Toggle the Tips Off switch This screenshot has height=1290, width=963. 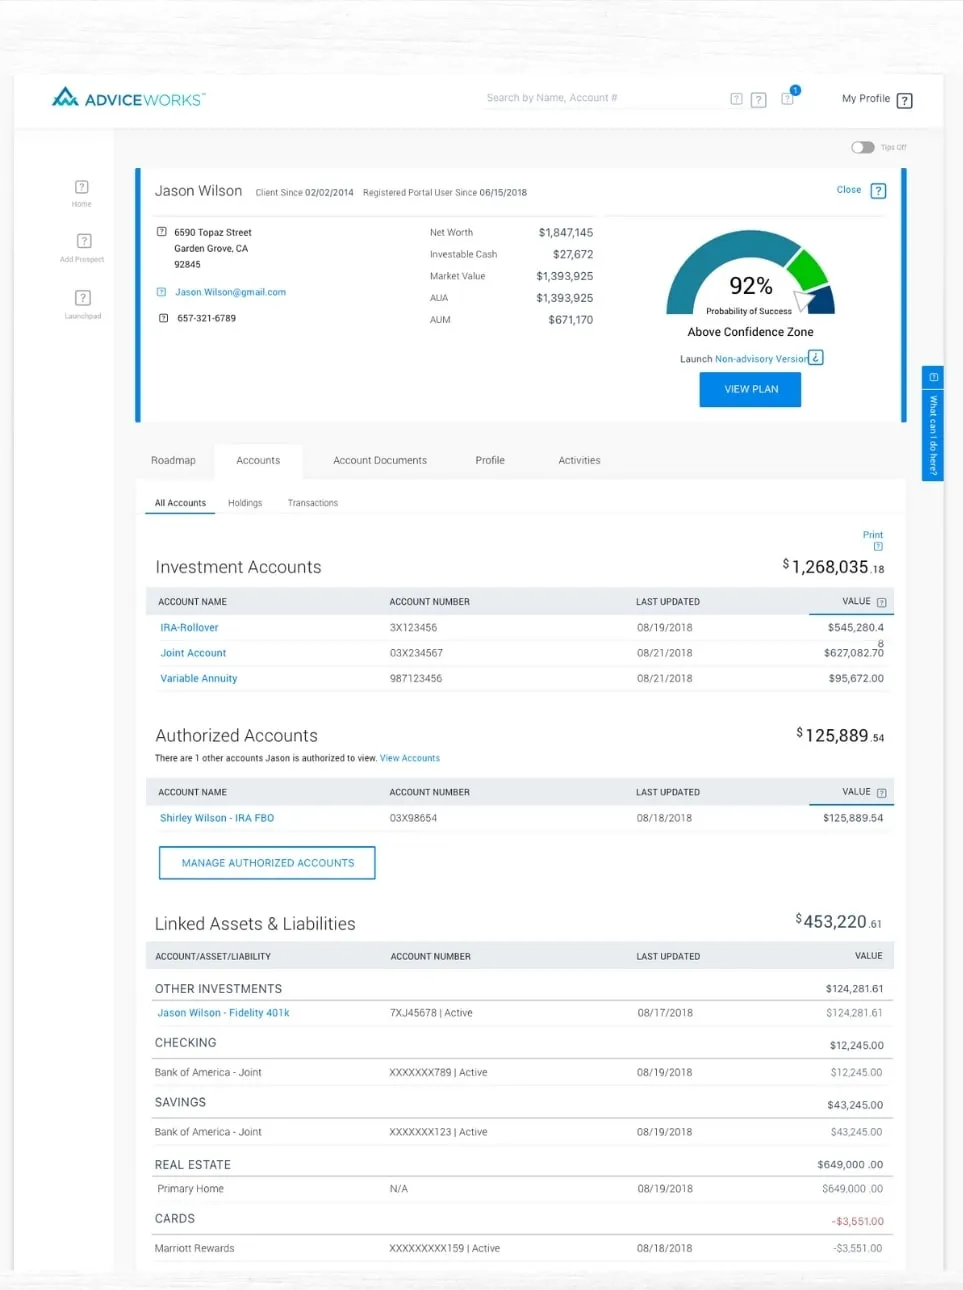pyautogui.click(x=862, y=147)
